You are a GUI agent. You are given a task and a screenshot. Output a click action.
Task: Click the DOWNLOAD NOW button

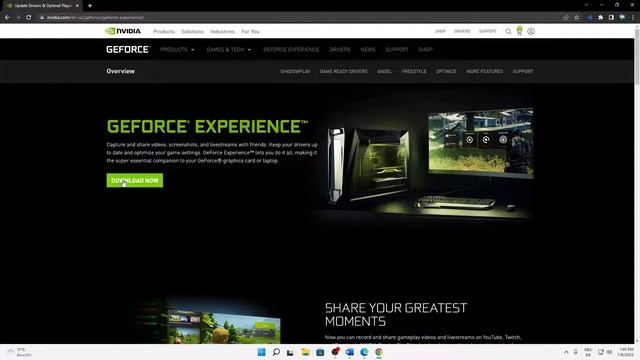pyautogui.click(x=135, y=180)
